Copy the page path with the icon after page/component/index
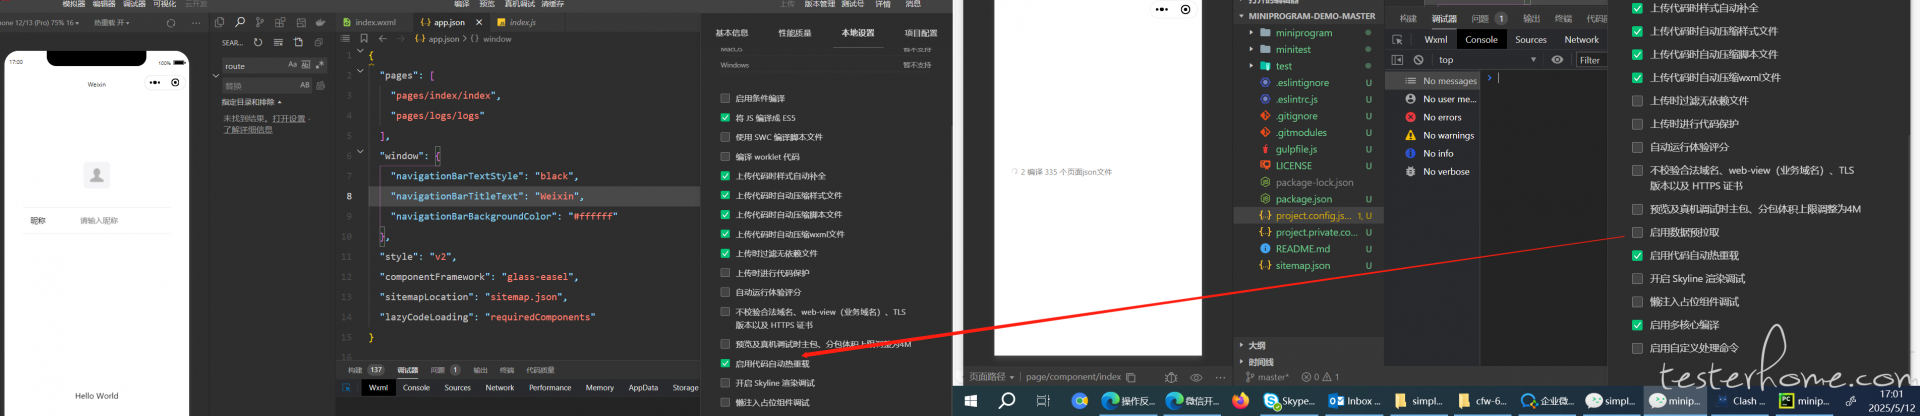The image size is (1920, 416). click(1131, 377)
